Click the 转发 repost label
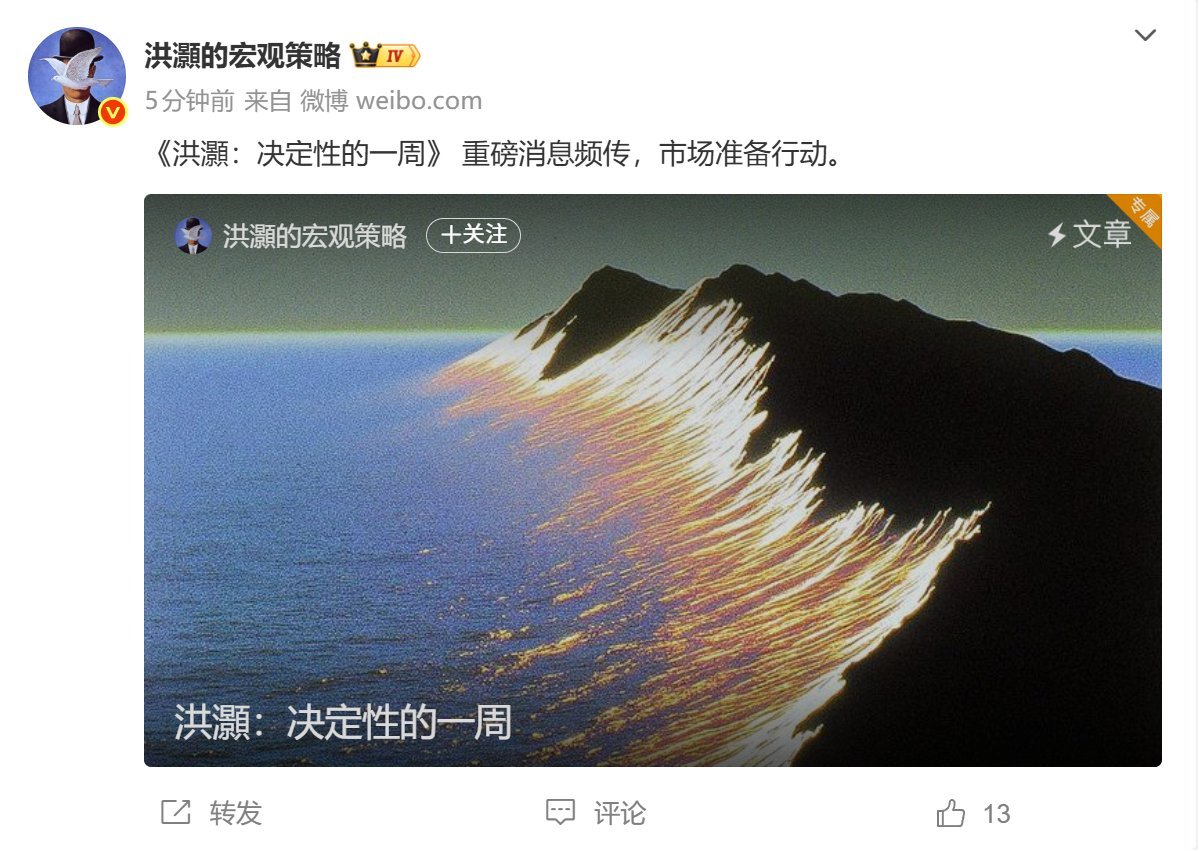This screenshot has height=850, width=1198. click(236, 813)
